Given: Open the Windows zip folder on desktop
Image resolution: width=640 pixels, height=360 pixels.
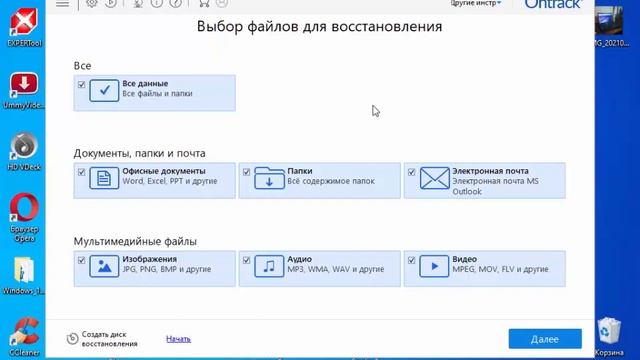Looking at the screenshot, I should pos(24,276).
